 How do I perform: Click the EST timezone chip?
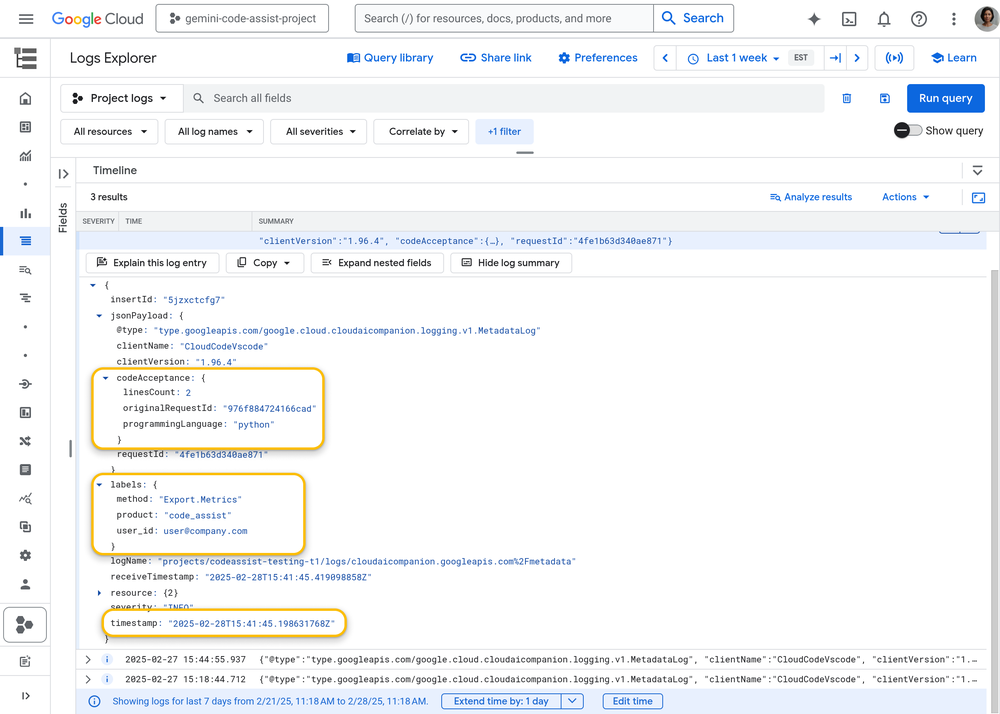click(x=801, y=57)
